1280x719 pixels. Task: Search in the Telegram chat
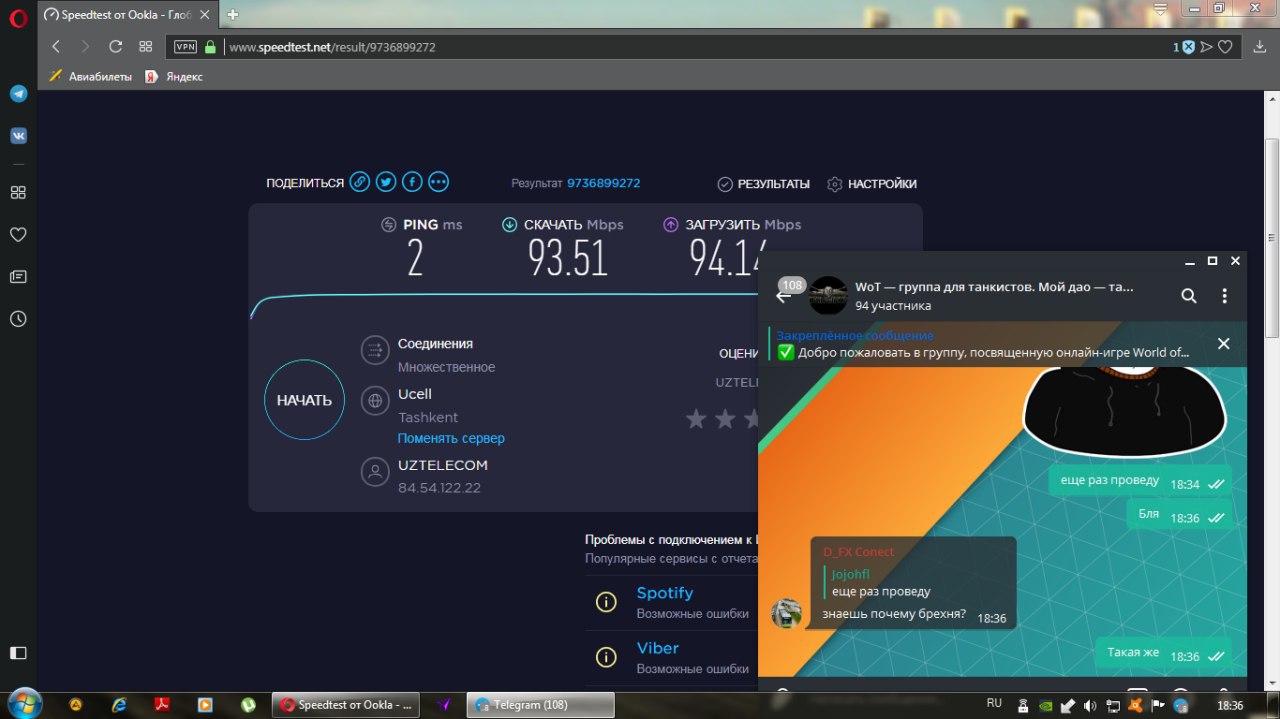point(1189,296)
